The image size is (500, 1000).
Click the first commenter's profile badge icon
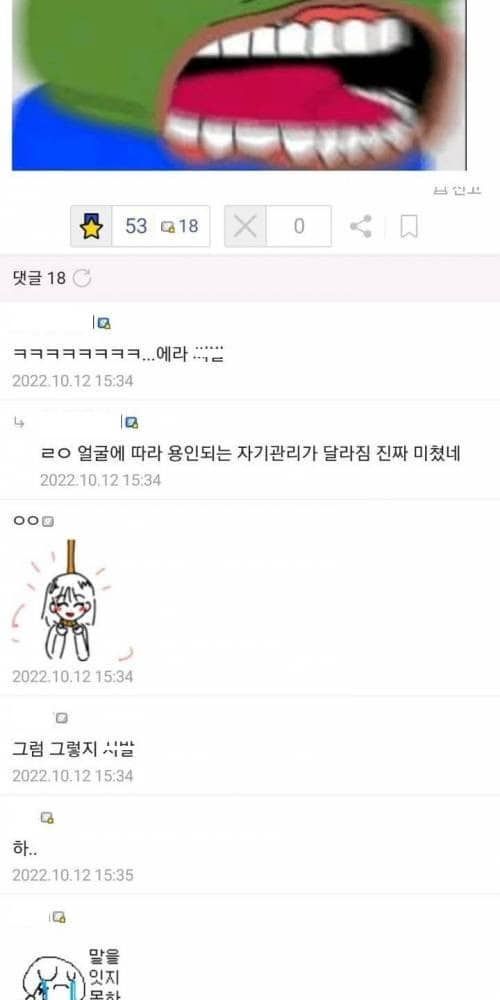coord(103,323)
